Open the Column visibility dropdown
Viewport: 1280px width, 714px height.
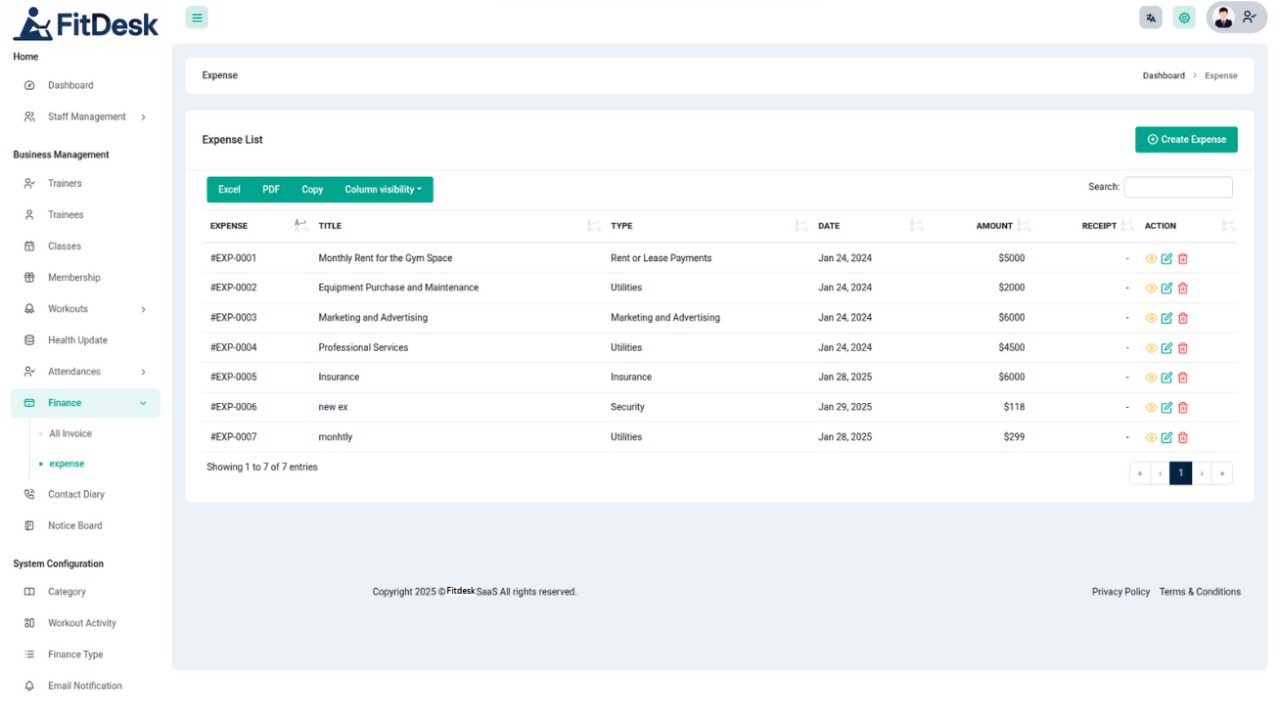[383, 190]
